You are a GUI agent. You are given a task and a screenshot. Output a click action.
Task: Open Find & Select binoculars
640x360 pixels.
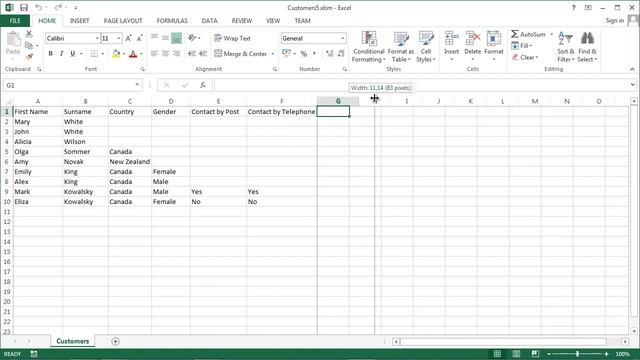point(587,47)
